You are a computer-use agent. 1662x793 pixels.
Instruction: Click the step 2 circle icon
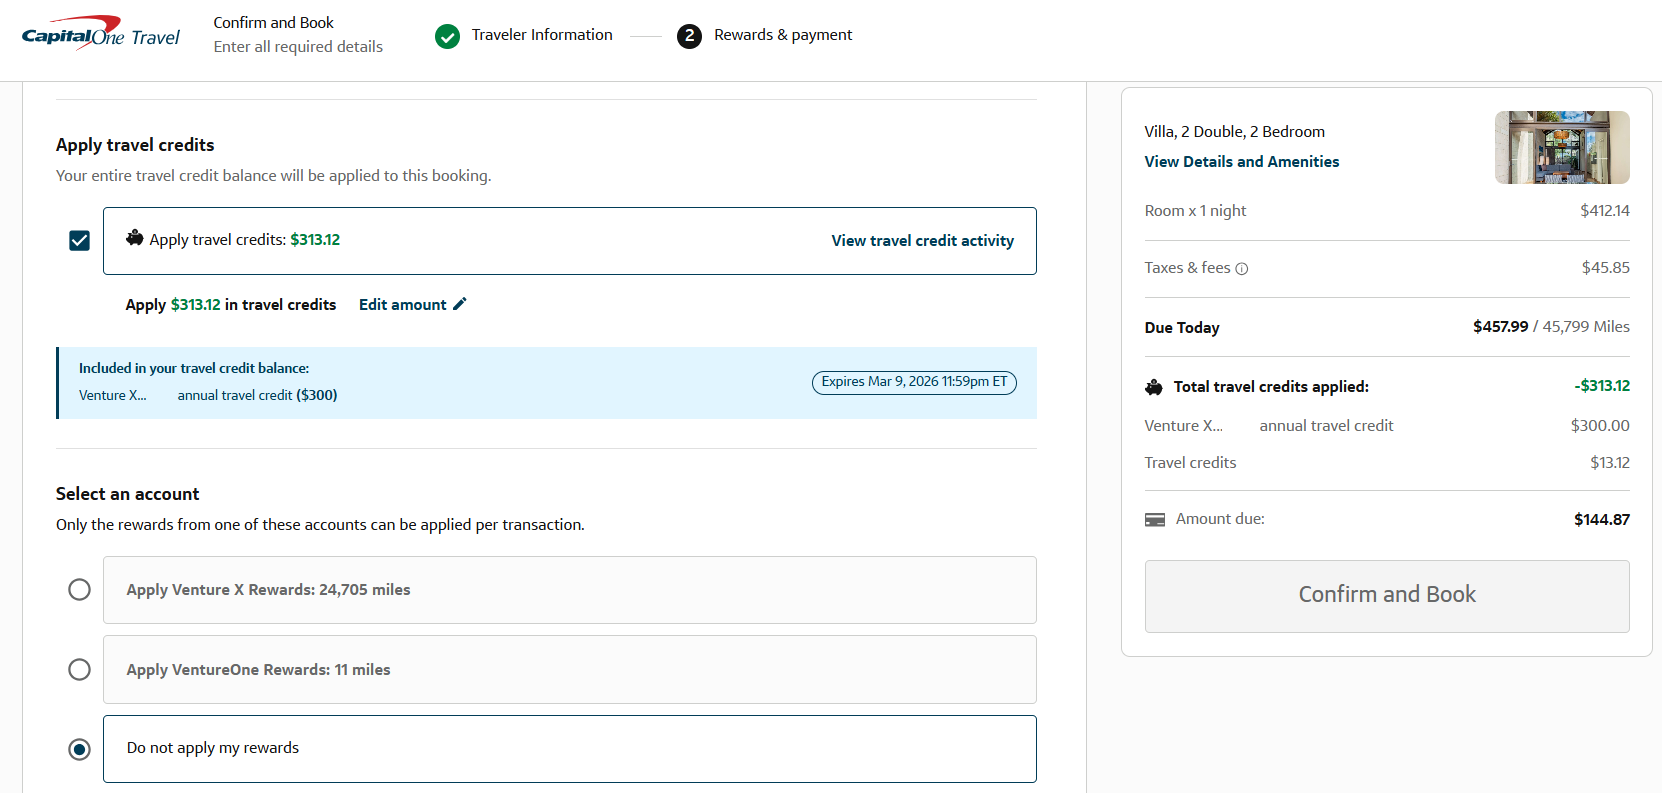(689, 36)
